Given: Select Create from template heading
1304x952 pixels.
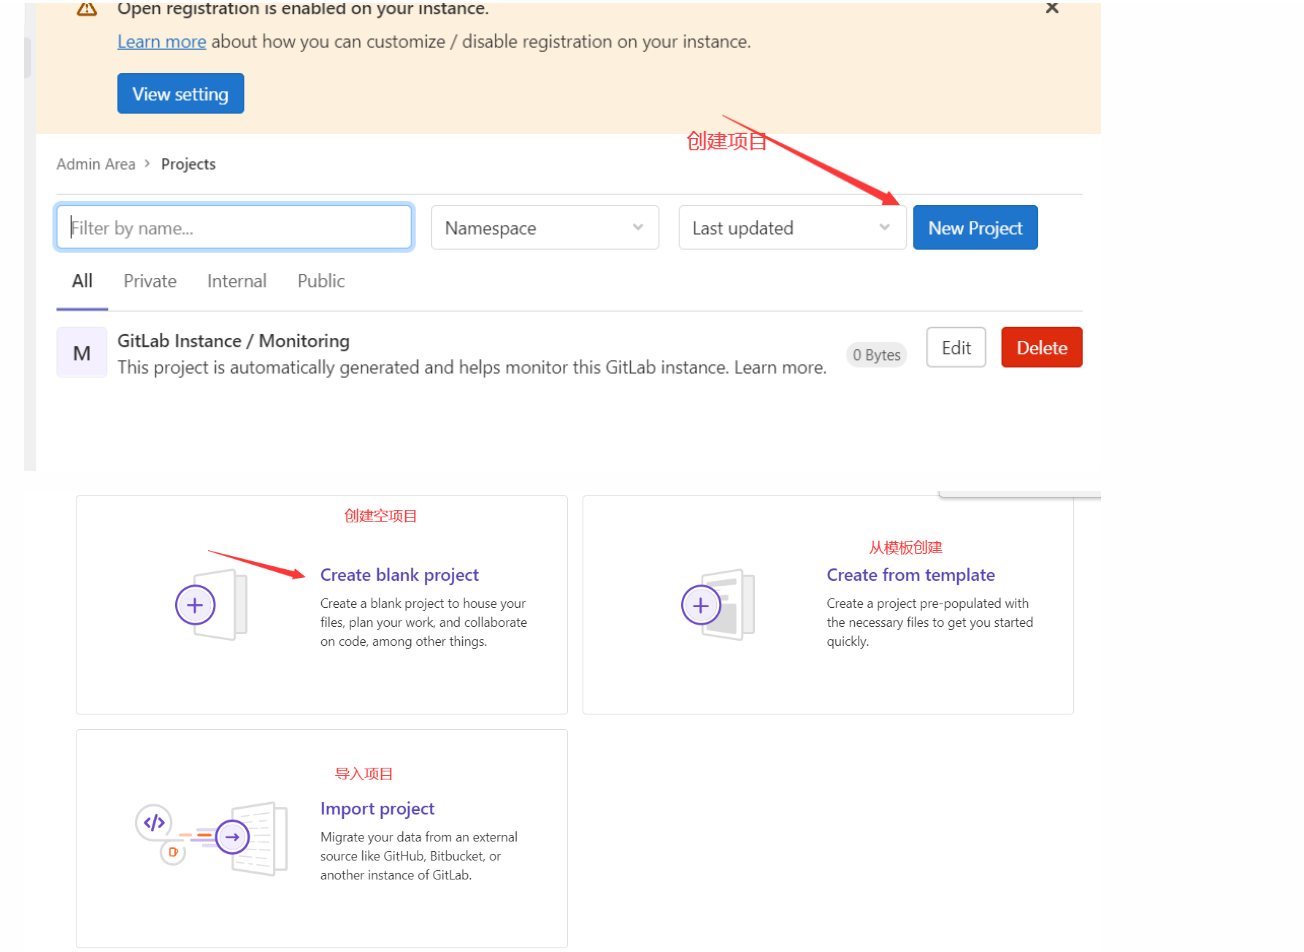Looking at the screenshot, I should point(911,575).
